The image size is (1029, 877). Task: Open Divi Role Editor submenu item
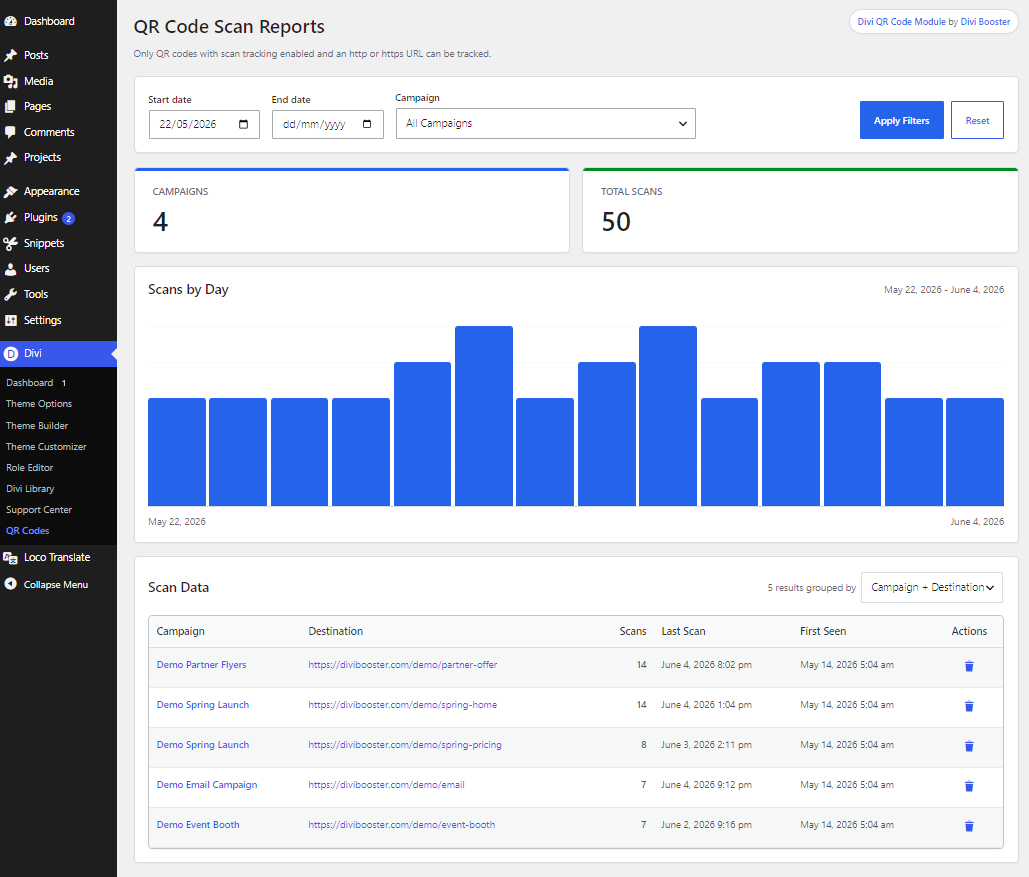click(x=30, y=467)
